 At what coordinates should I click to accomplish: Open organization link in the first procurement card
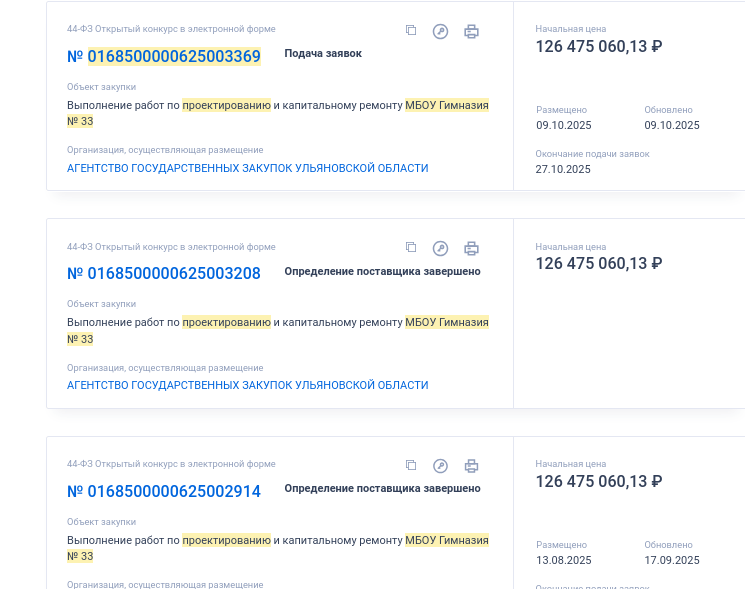coord(247,168)
